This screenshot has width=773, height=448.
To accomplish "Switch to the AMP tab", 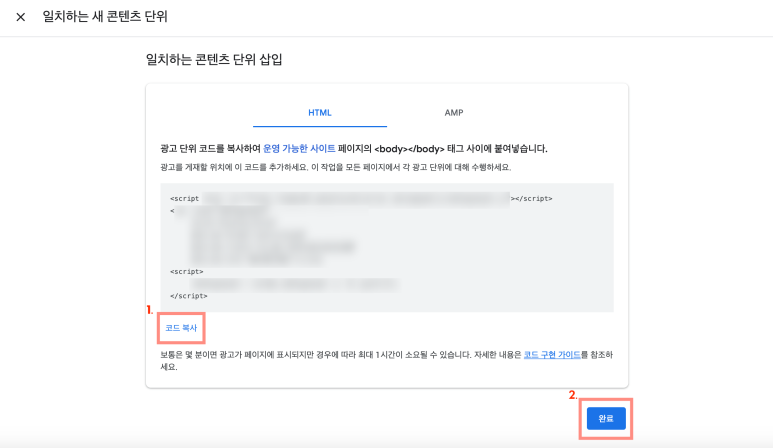I will coord(454,113).
